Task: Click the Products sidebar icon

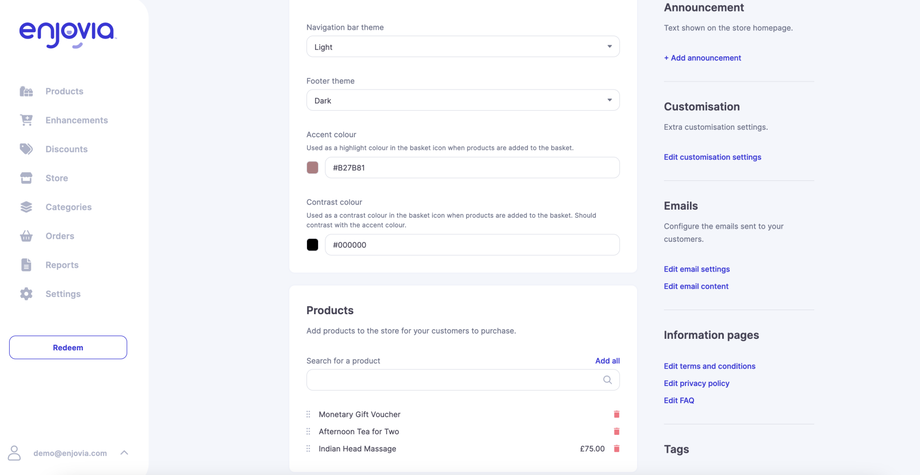Action: [26, 91]
